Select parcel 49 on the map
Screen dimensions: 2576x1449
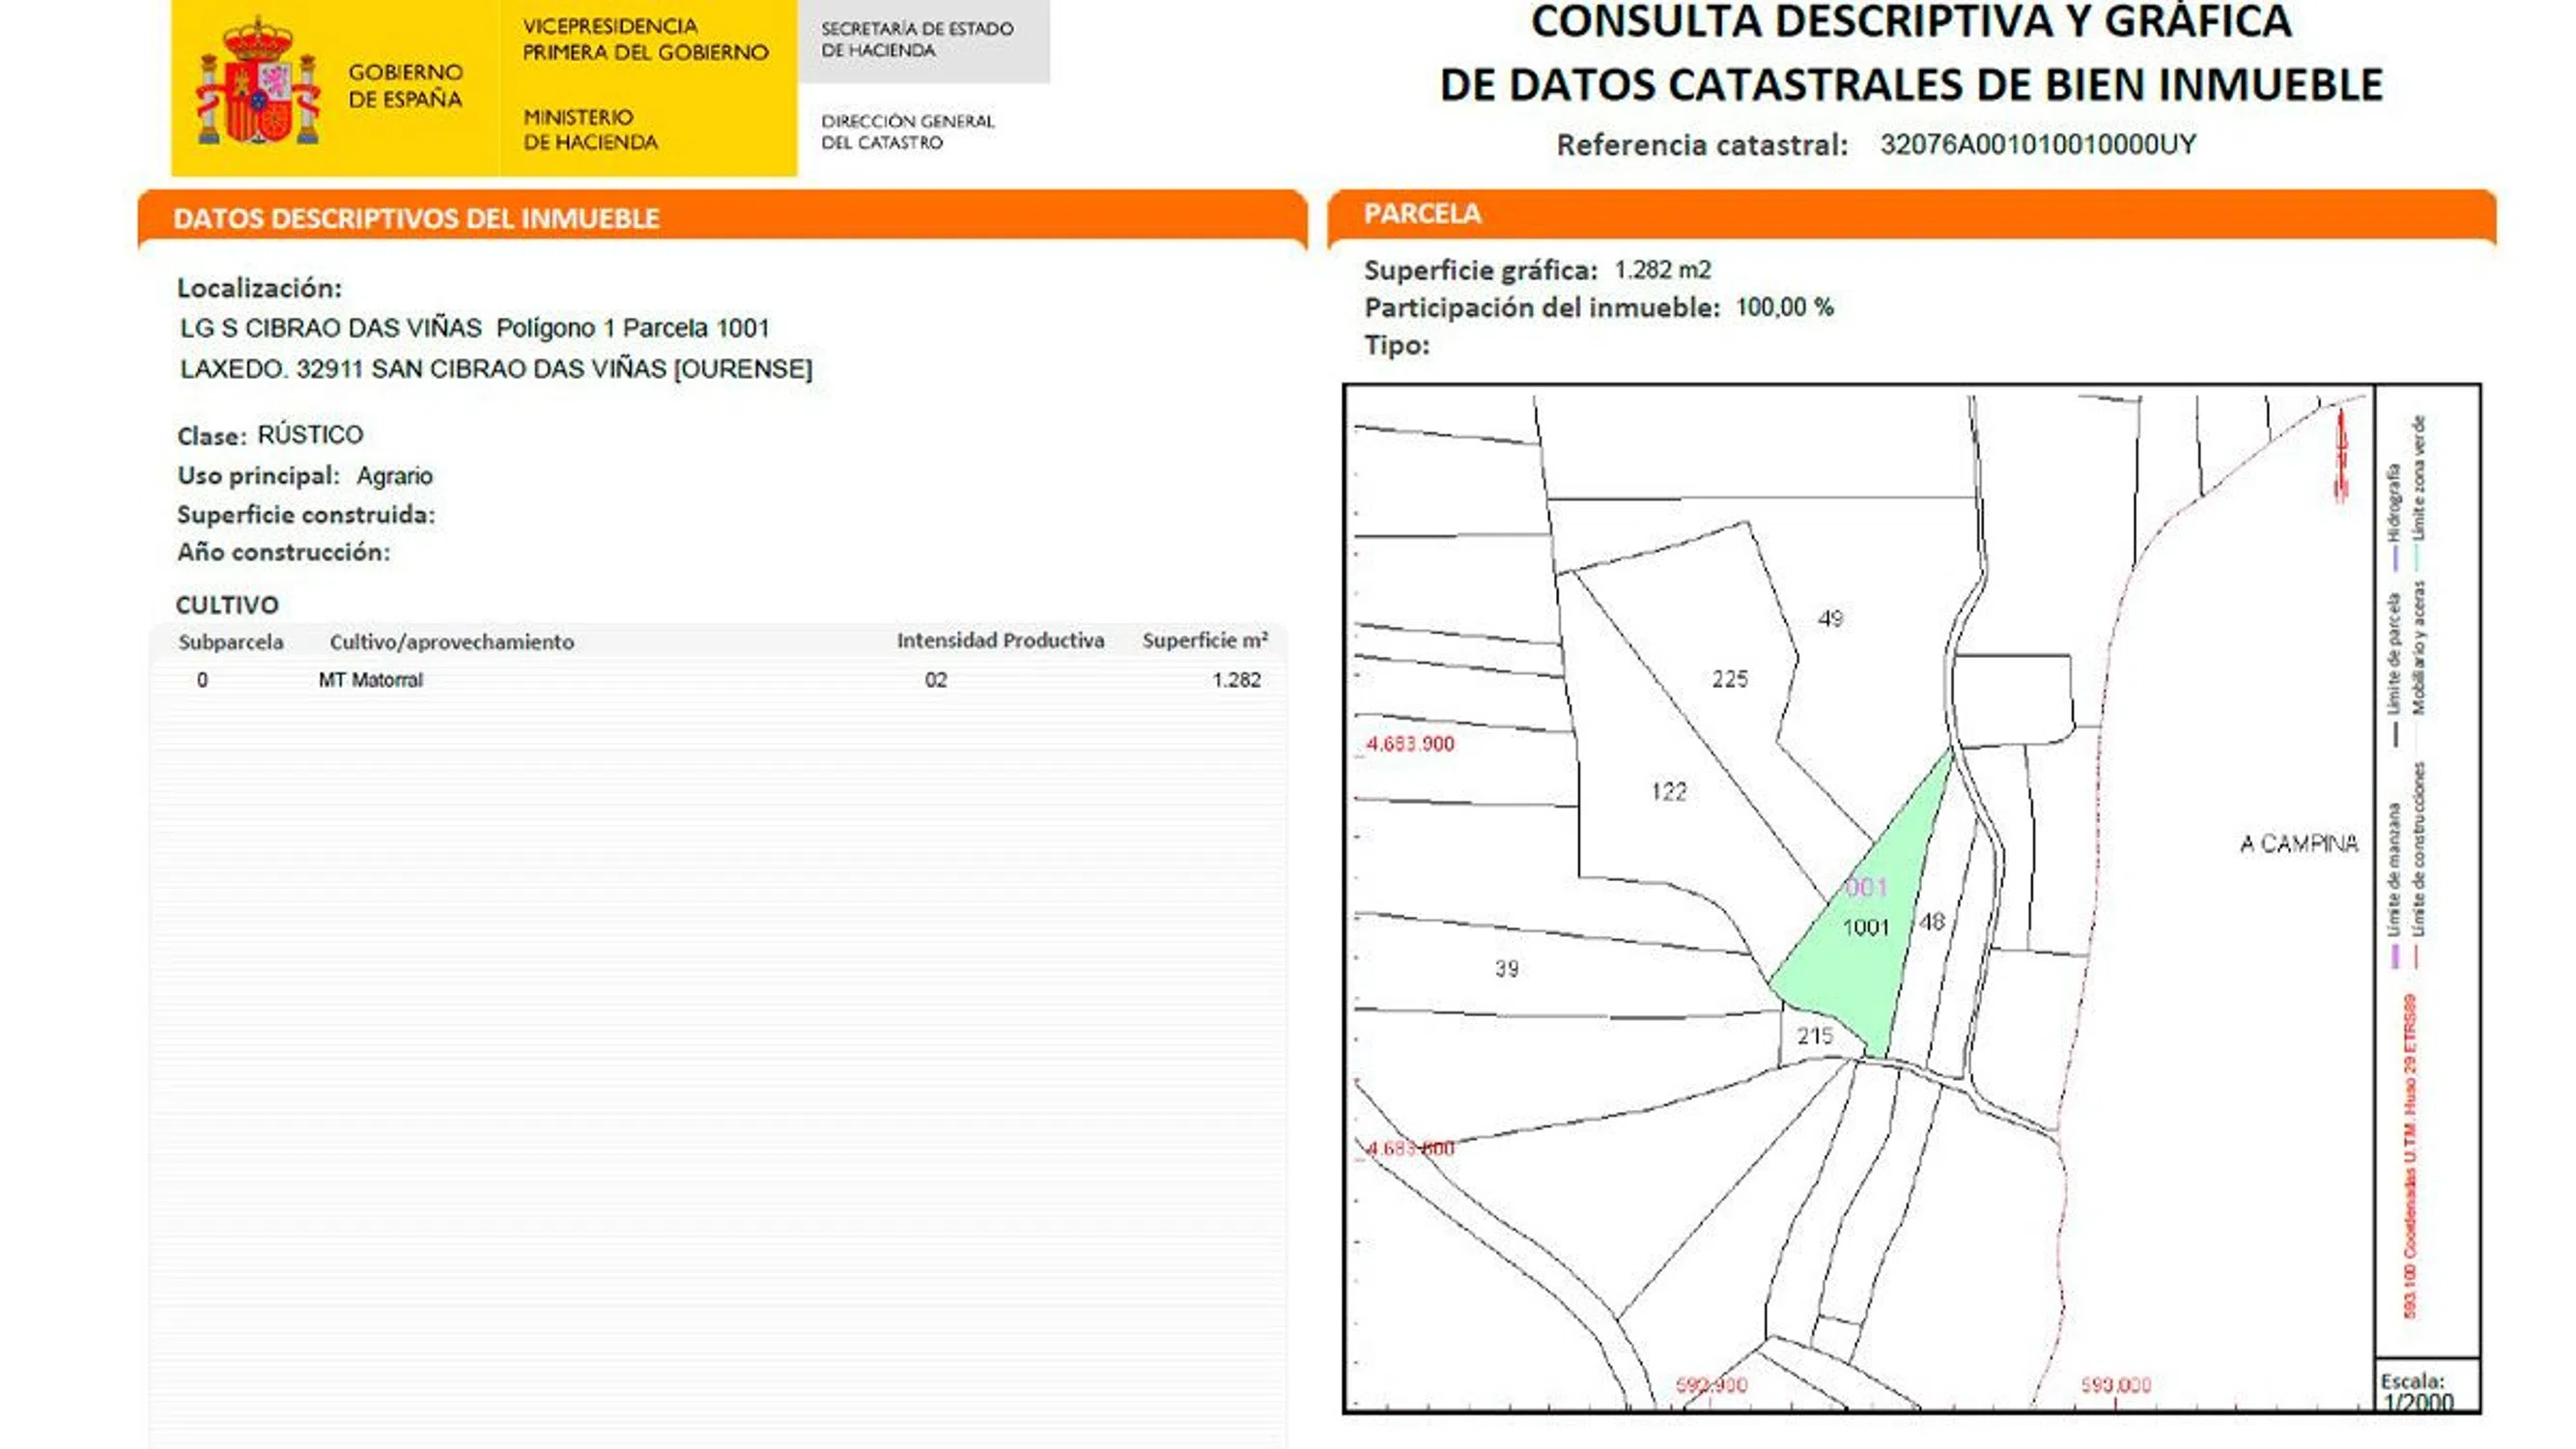(x=1830, y=619)
